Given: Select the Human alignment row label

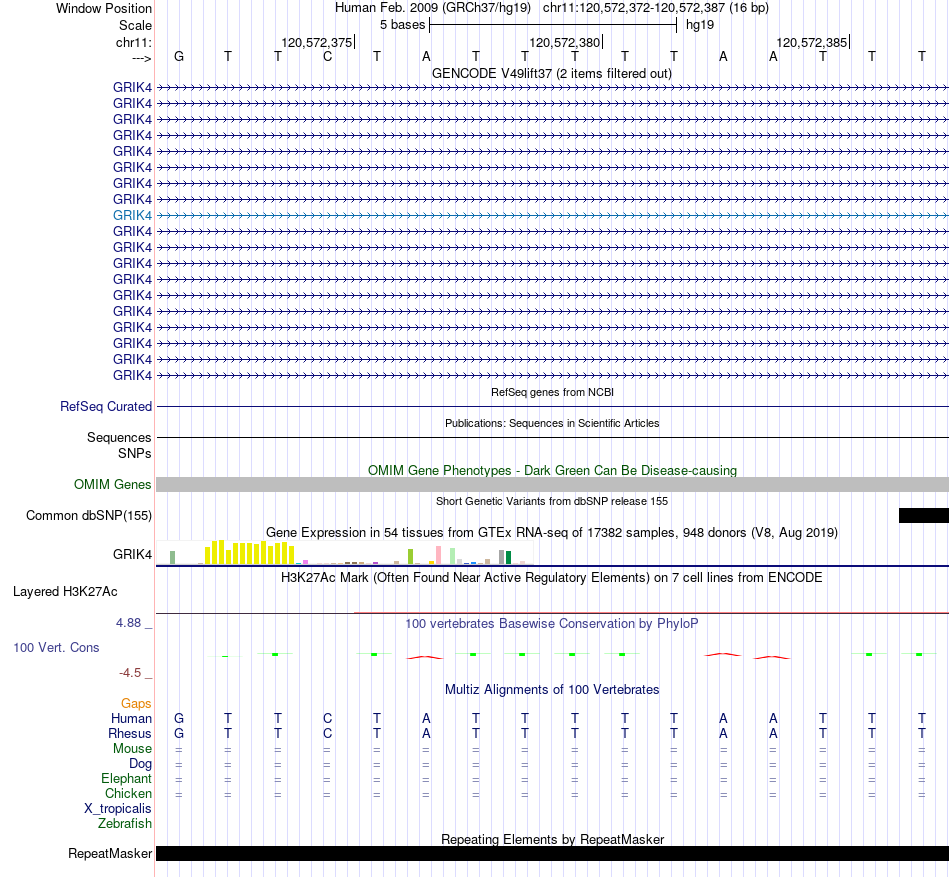Looking at the screenshot, I should (x=131, y=718).
